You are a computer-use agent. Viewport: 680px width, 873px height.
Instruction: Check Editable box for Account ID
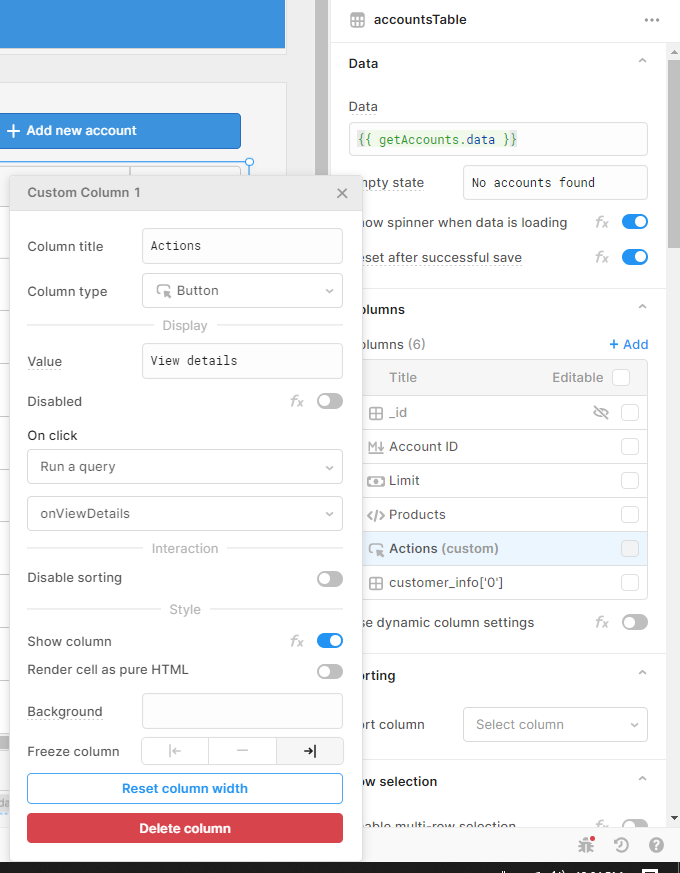pyautogui.click(x=630, y=446)
